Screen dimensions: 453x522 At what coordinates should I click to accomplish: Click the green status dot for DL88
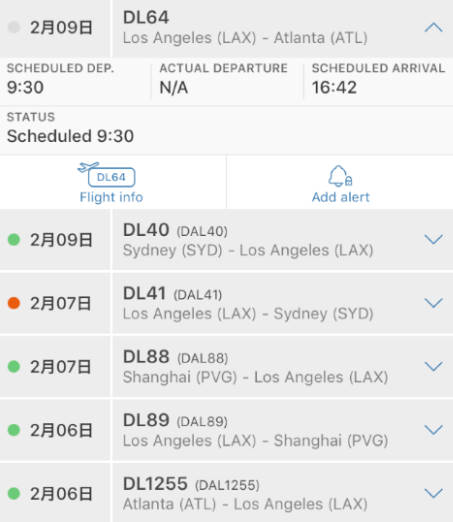coord(14,366)
